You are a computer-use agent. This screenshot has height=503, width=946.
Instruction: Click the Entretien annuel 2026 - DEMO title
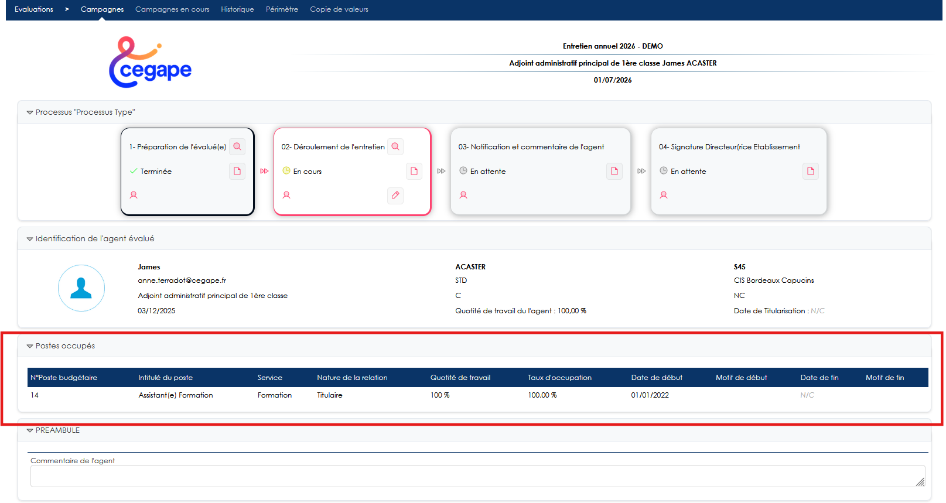[x=612, y=46]
